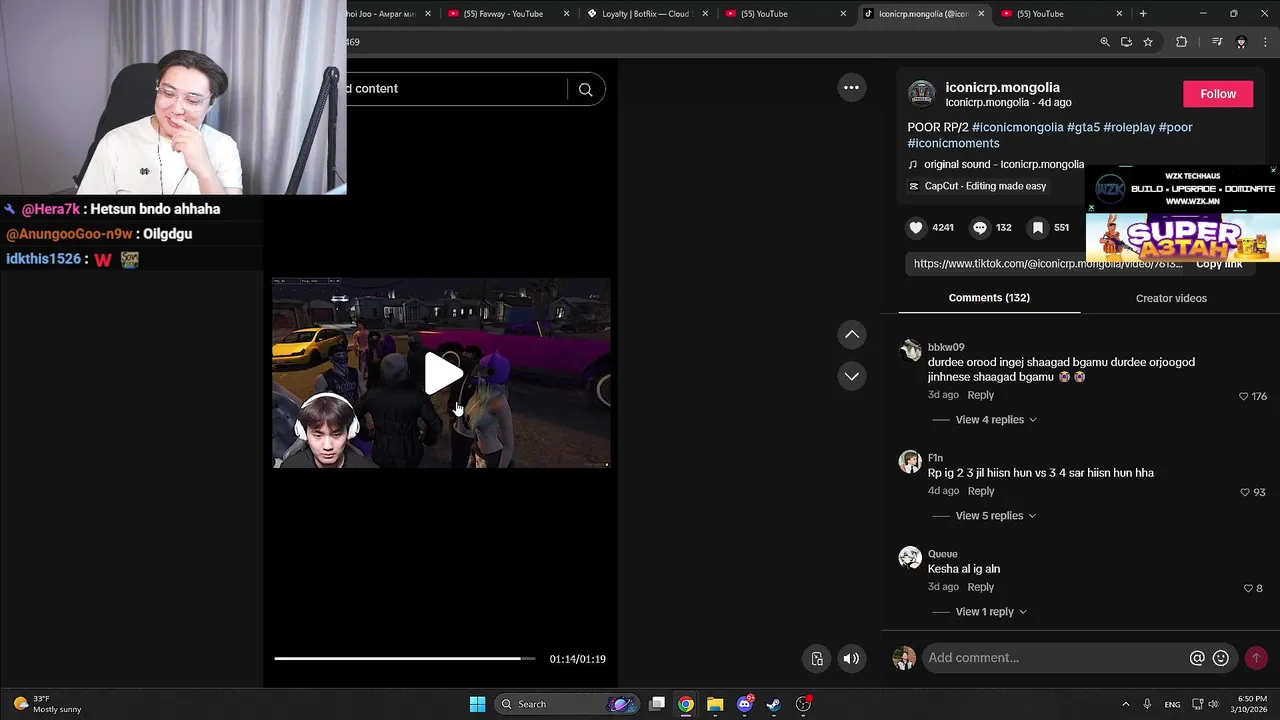Bookmark the video via favorites icon
The image size is (1280, 720).
[x=1038, y=227]
